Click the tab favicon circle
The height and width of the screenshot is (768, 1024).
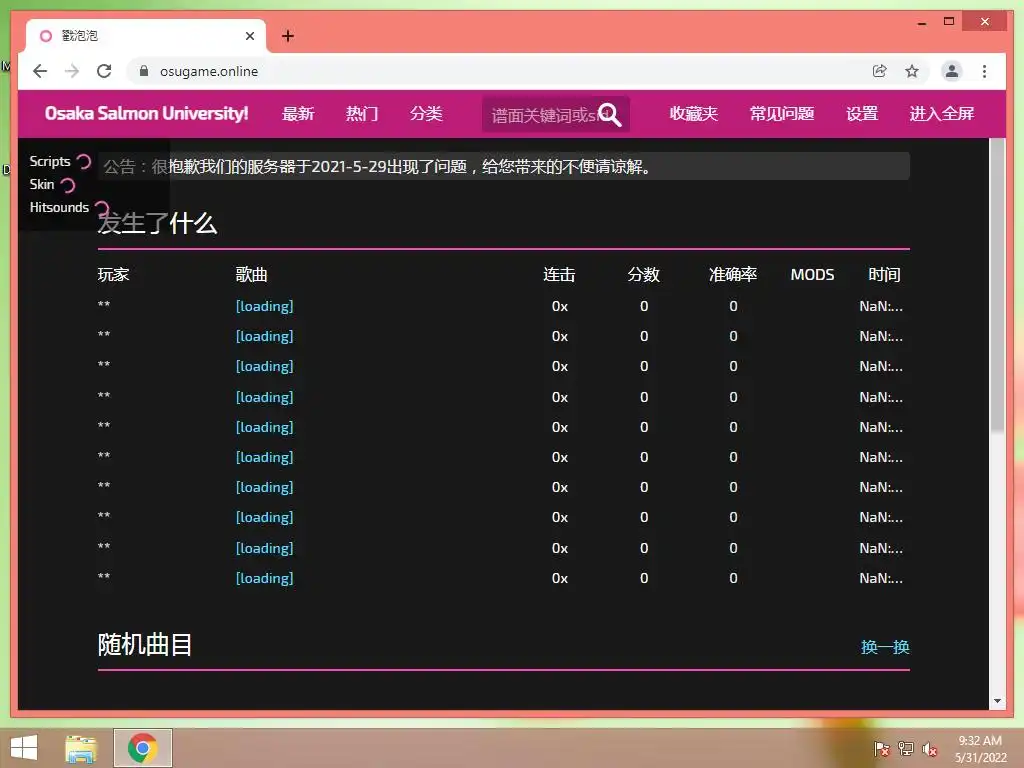46,36
